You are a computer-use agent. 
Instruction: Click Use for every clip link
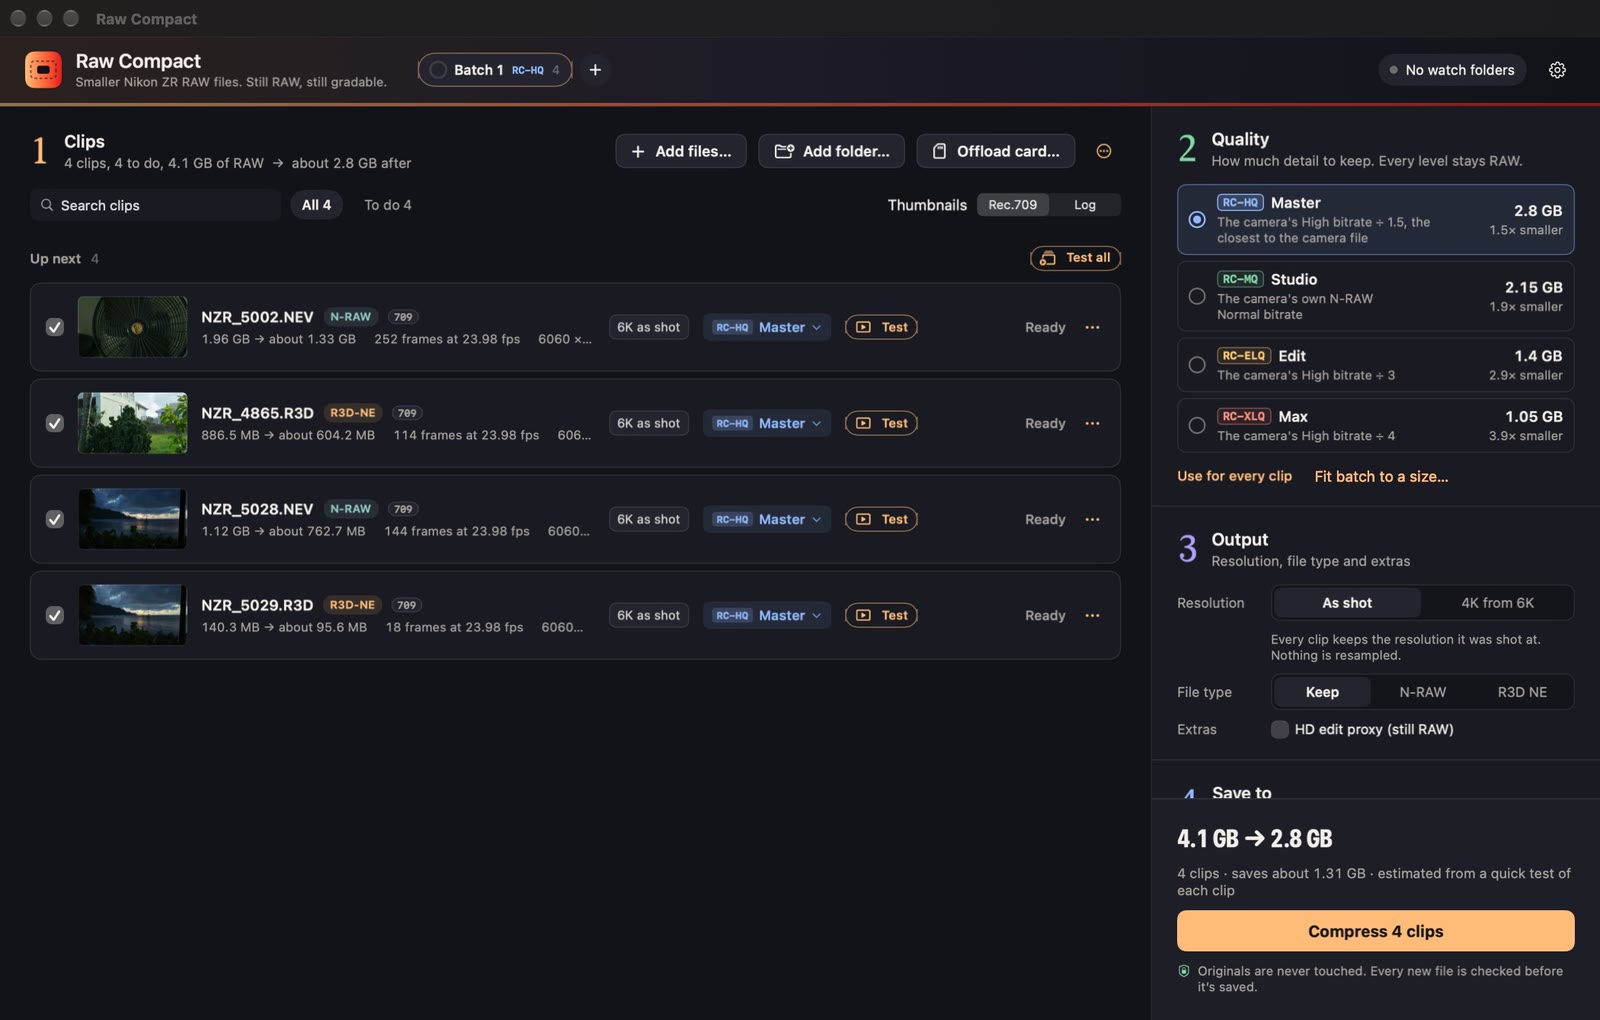(1234, 476)
